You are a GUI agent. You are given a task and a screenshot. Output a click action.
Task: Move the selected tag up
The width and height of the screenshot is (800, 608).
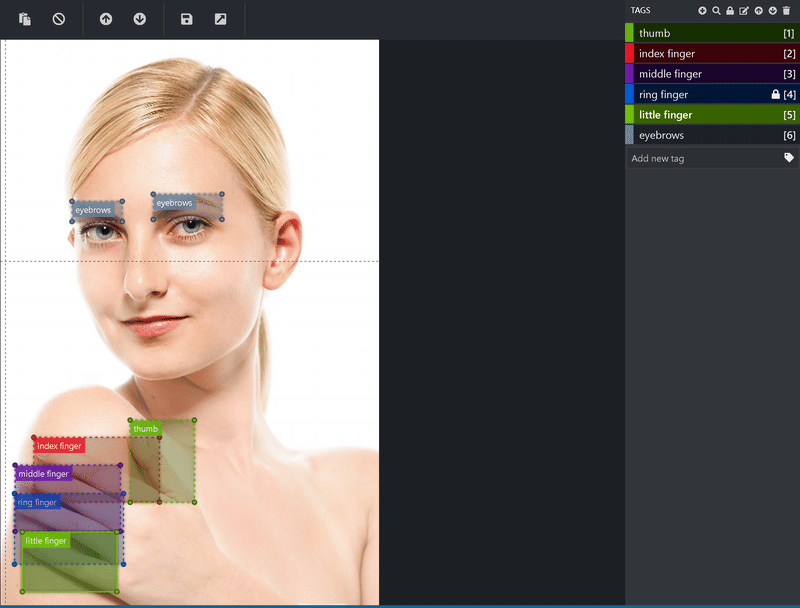point(759,11)
